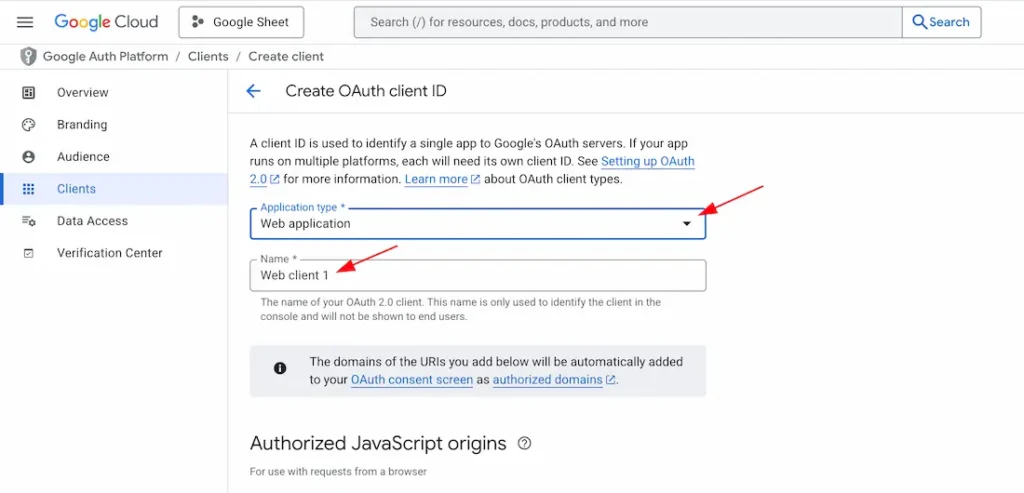
Task: Follow the Learn more link
Action: [x=436, y=179]
